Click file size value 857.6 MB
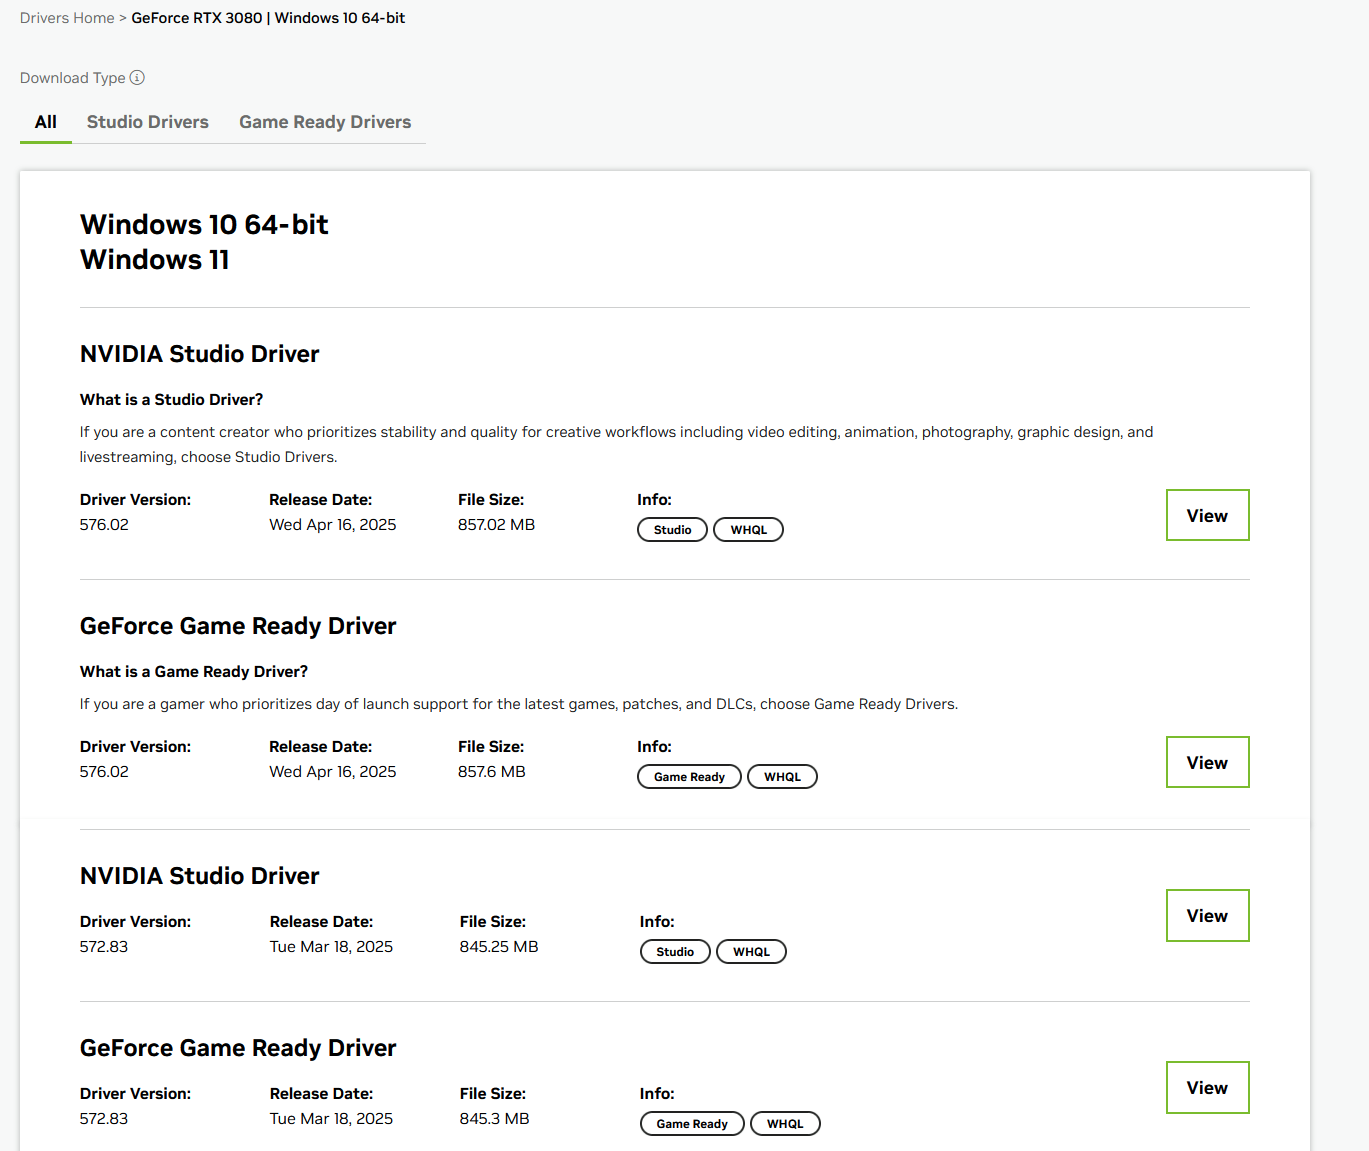 pos(491,771)
